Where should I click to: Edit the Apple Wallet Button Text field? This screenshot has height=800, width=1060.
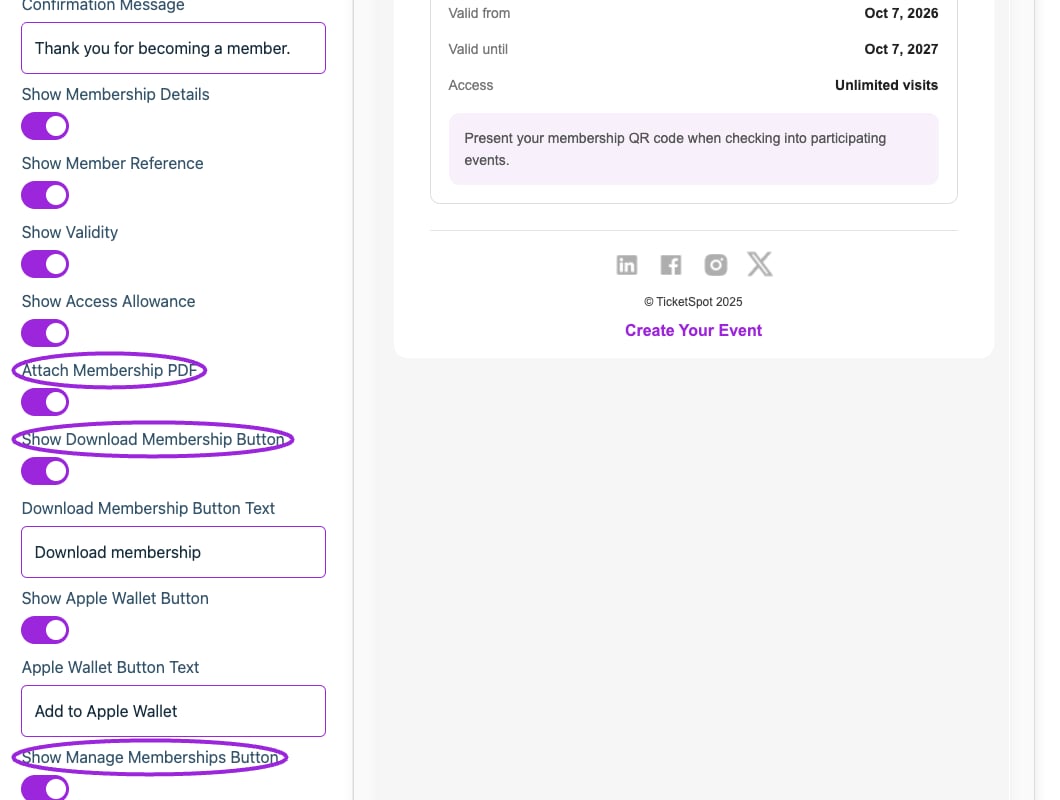(173, 711)
